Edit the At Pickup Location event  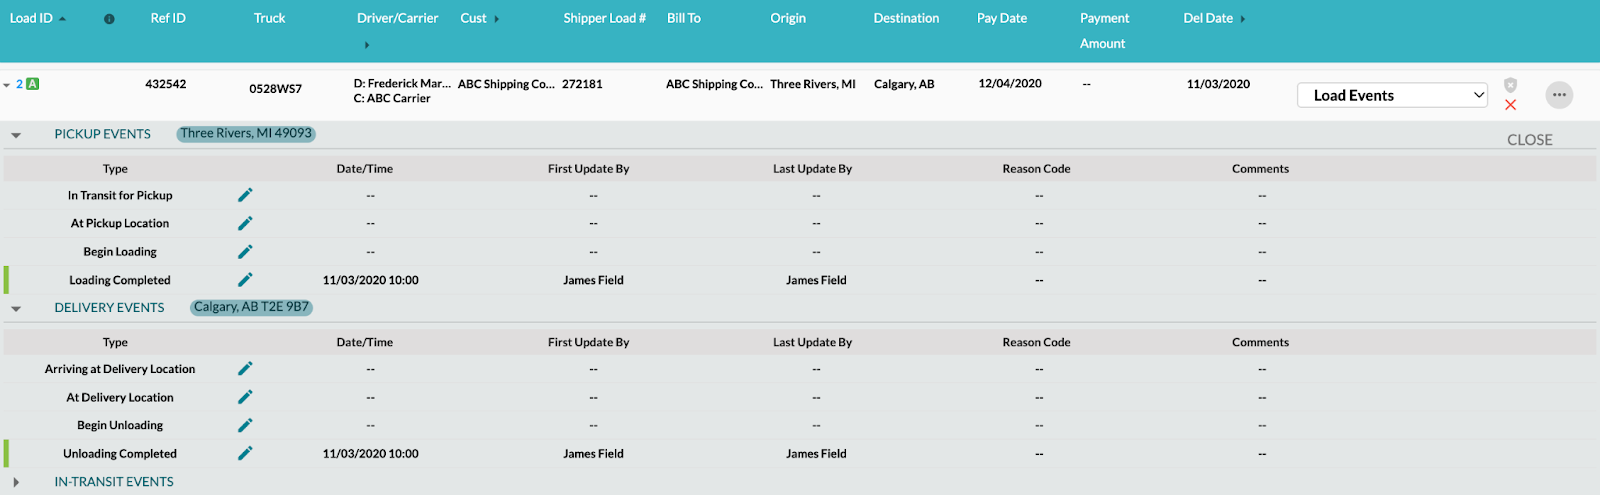click(245, 223)
